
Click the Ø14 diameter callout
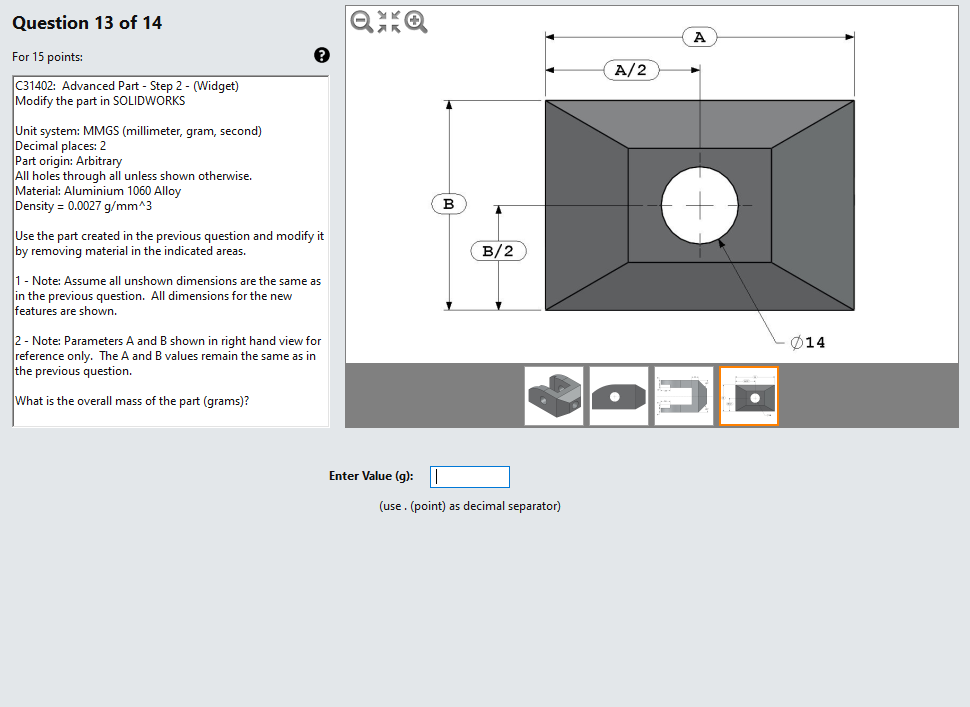point(806,342)
